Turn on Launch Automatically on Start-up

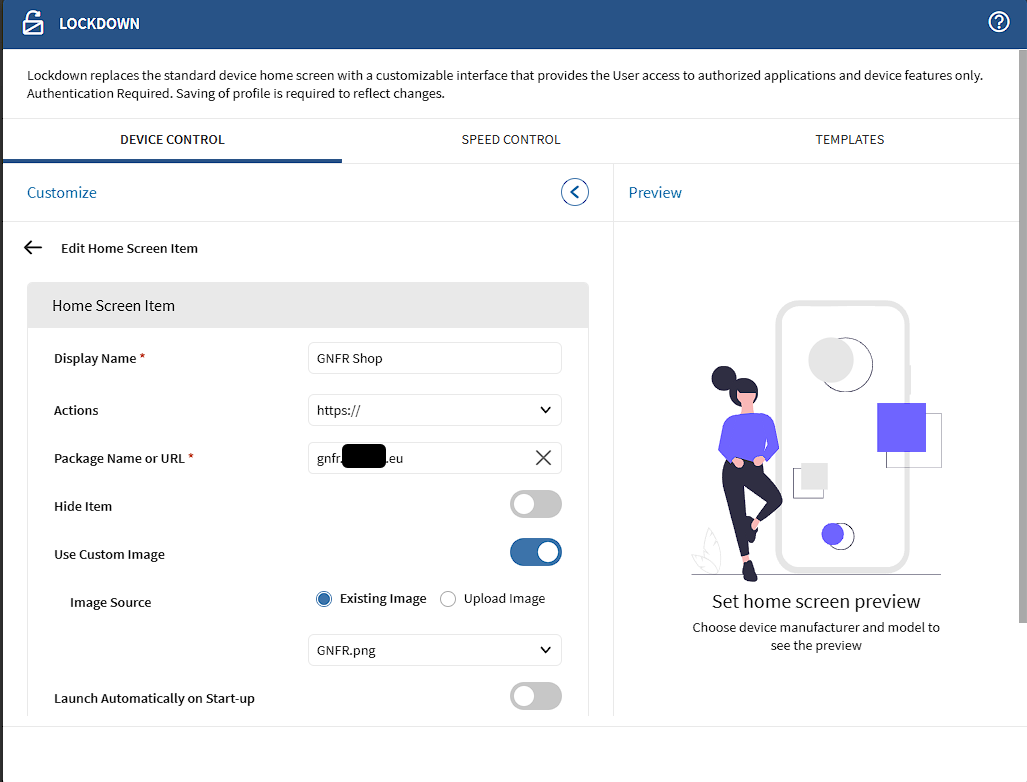point(535,696)
